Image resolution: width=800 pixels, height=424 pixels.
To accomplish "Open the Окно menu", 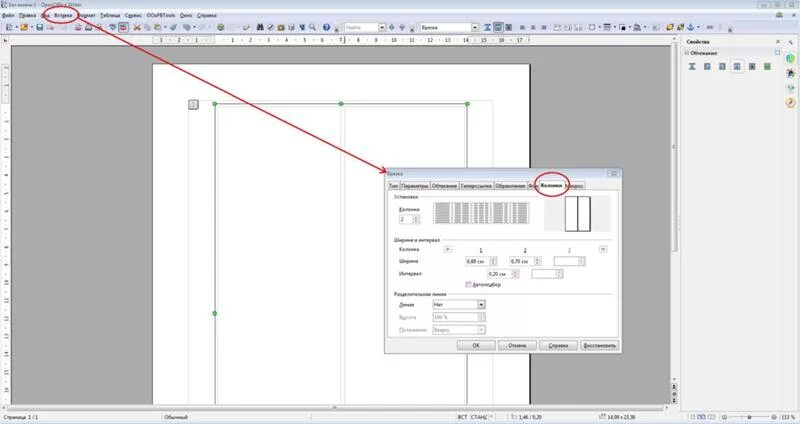I will (x=186, y=16).
